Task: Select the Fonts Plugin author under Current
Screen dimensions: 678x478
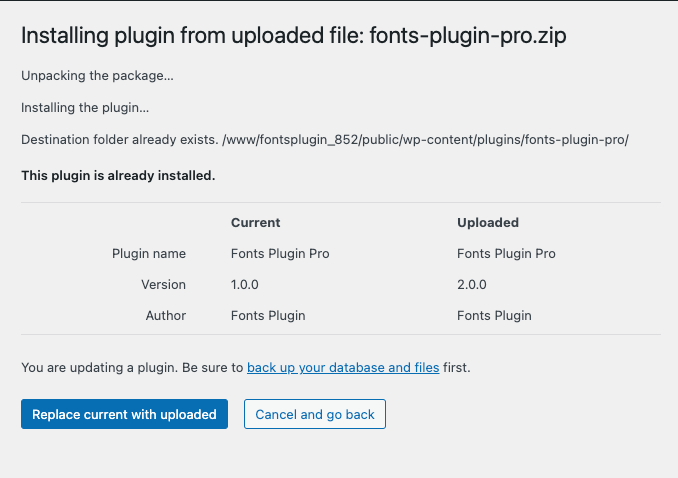Action: 268,315
